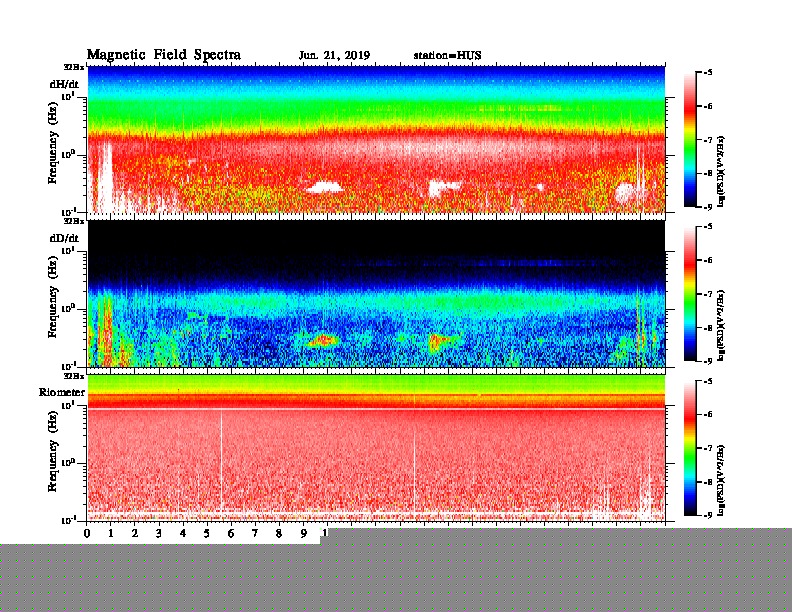This screenshot has height=612, width=792.
Task: Click the hour tick label "2" on time axis
Action: tap(135, 533)
